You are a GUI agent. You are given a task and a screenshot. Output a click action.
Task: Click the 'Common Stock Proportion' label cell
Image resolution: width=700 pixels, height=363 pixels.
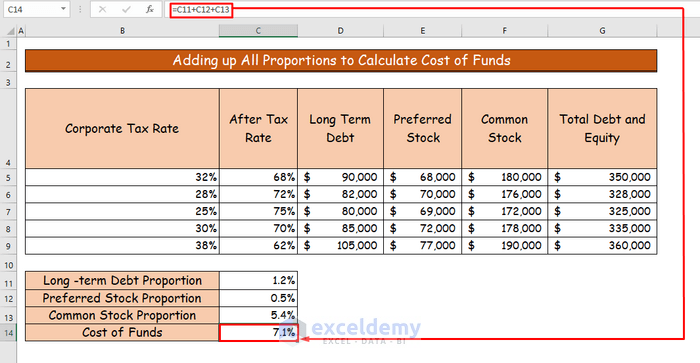click(x=122, y=315)
